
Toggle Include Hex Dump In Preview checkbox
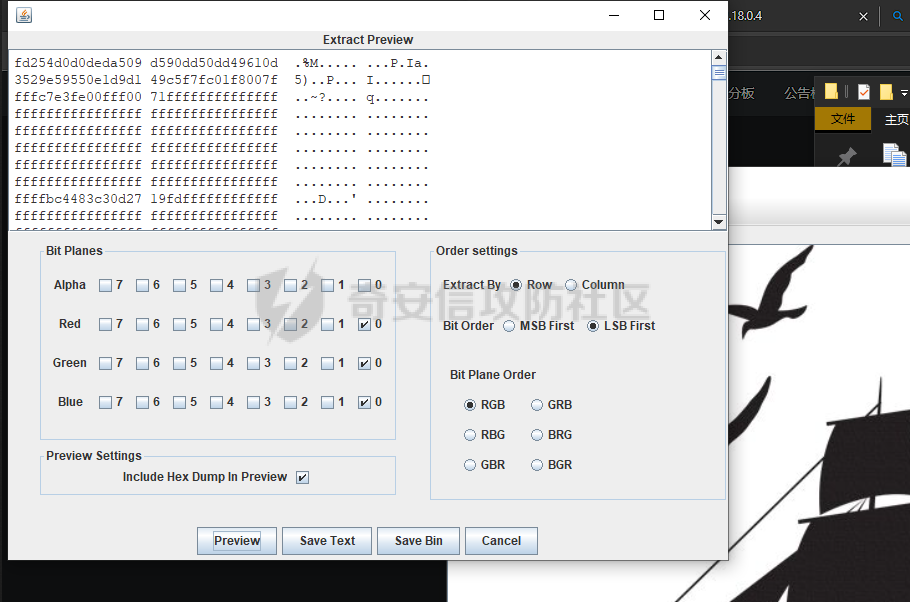pos(302,477)
